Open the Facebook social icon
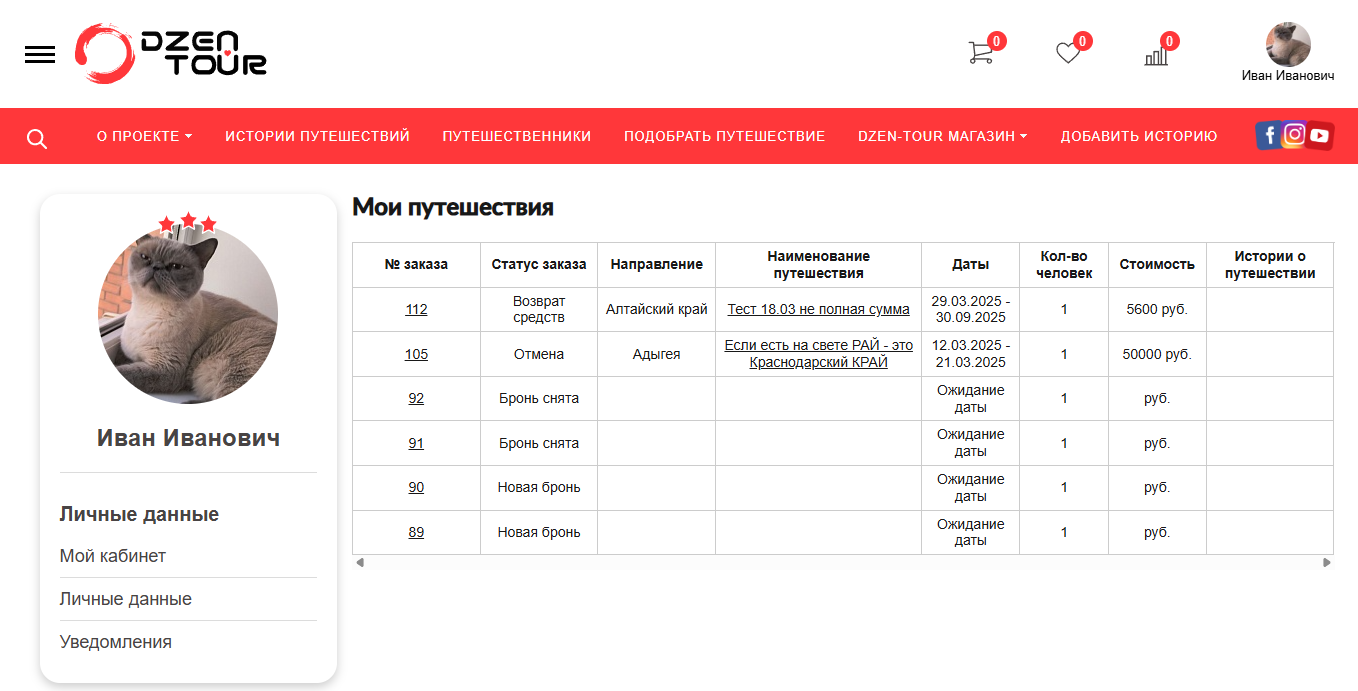Image resolution: width=1358 pixels, height=691 pixels. [x=1268, y=136]
